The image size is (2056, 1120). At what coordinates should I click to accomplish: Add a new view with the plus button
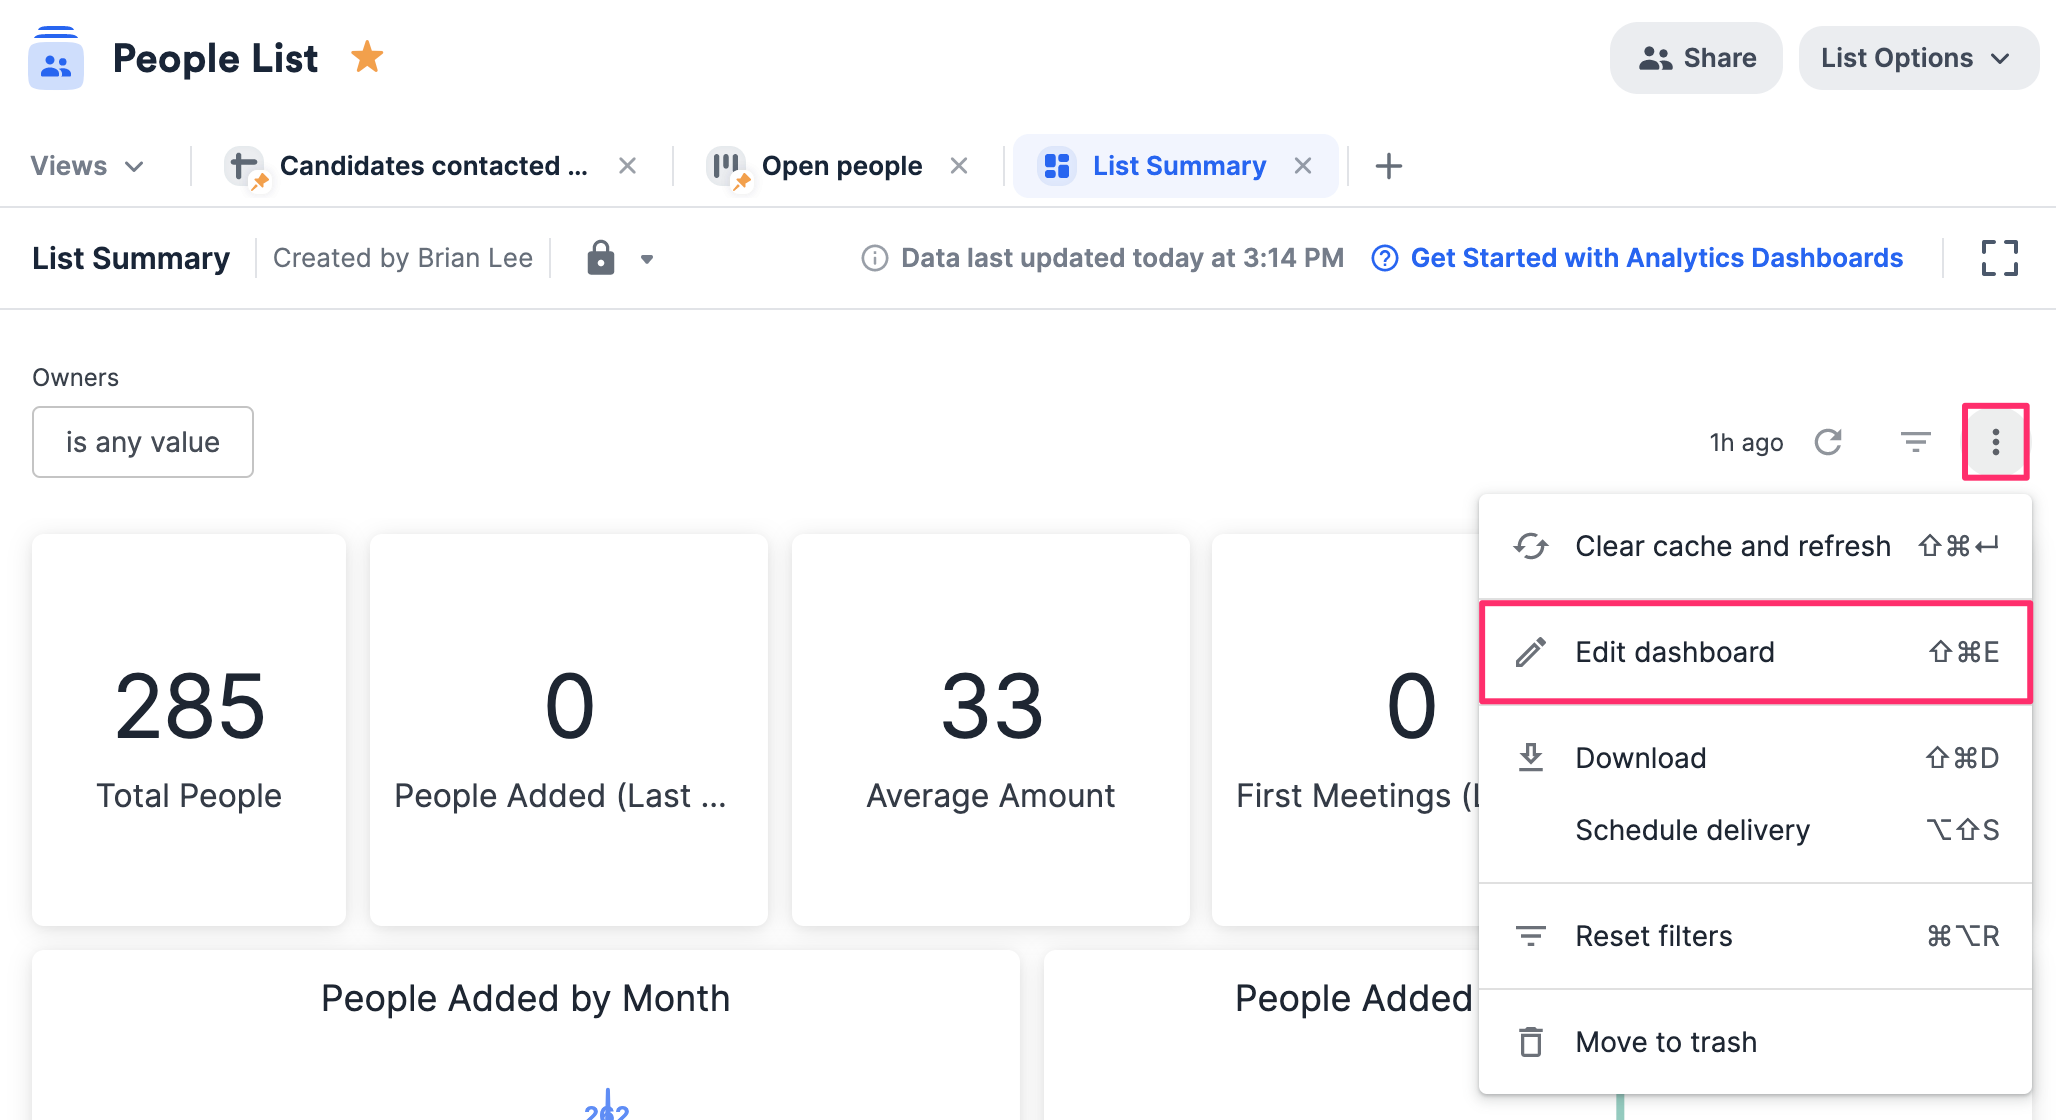pyautogui.click(x=1388, y=165)
